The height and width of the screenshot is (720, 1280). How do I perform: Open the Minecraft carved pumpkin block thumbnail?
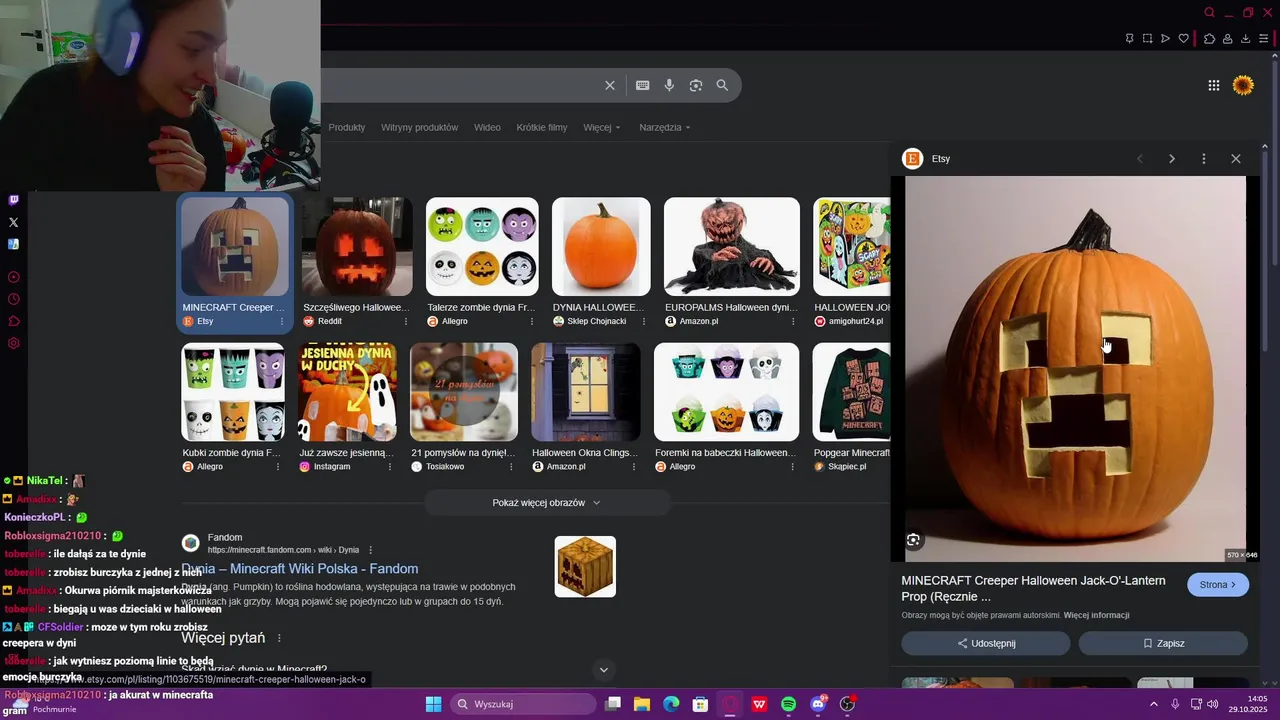[x=585, y=567]
